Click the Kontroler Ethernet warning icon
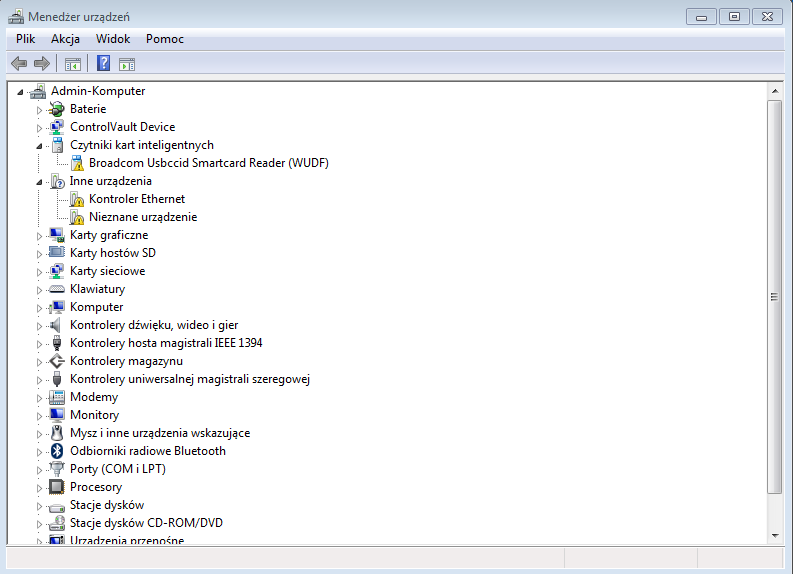 [77, 199]
